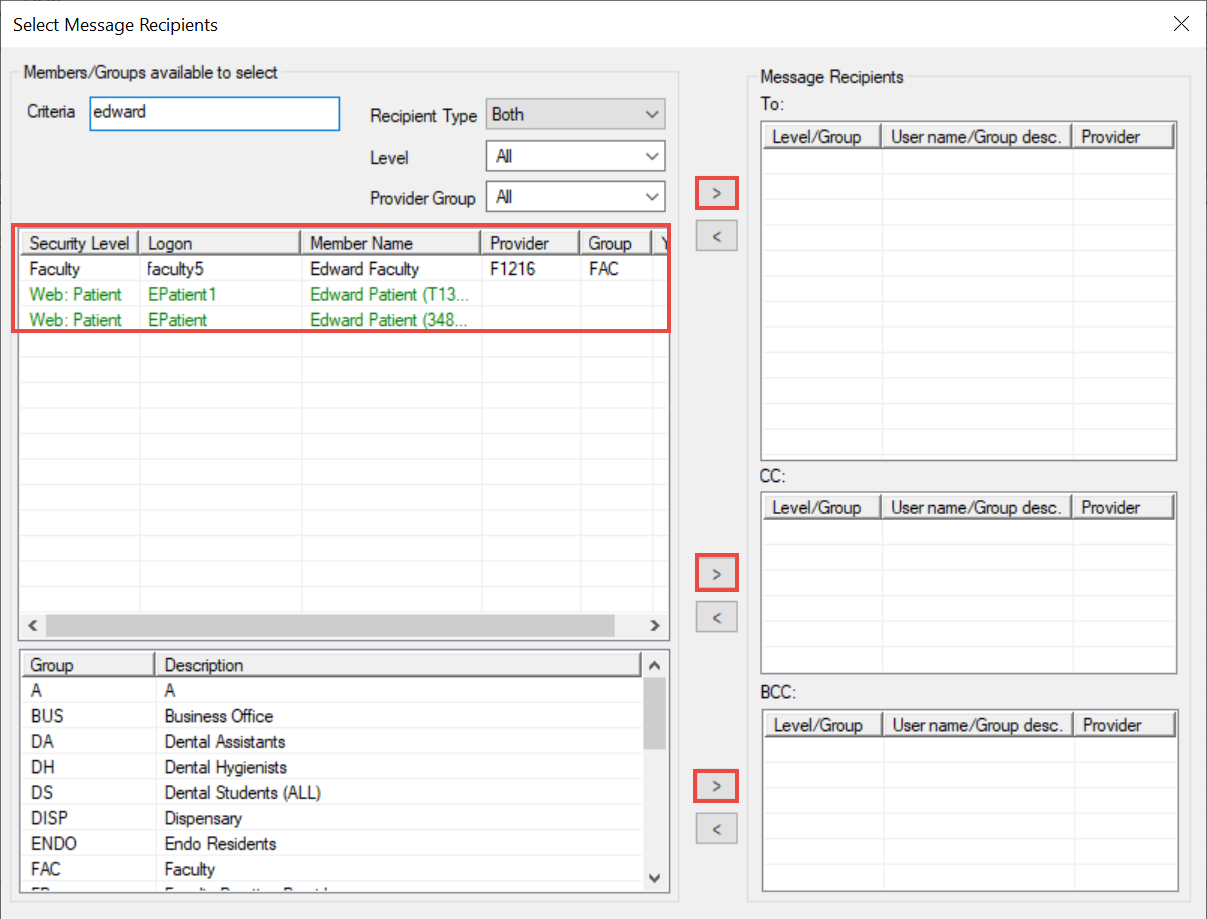The height and width of the screenshot is (919, 1207).
Task: Select the Edward Faculty row
Action: point(364,269)
